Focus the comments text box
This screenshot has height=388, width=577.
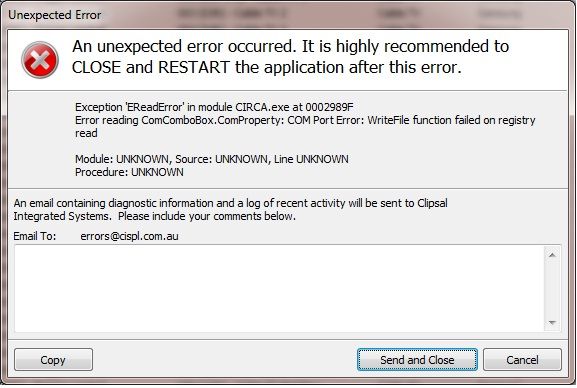pyautogui.click(x=279, y=288)
